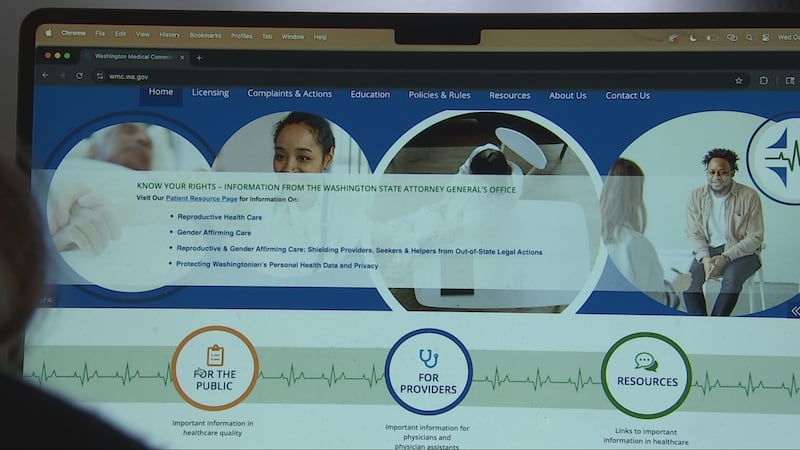The width and height of the screenshot is (800, 450).
Task: View site information icon in address bar
Action: coord(99,76)
